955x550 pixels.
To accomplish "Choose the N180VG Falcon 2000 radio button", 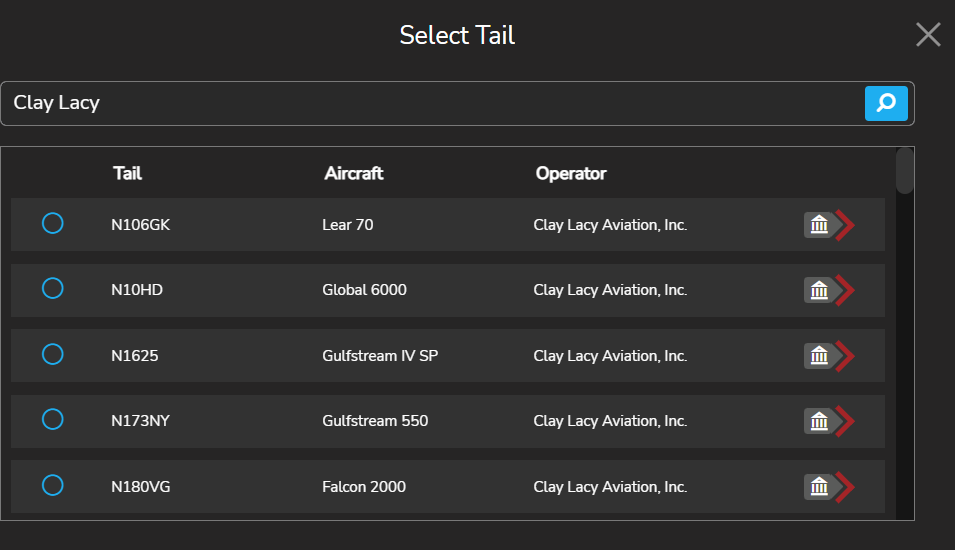I will tap(53, 485).
